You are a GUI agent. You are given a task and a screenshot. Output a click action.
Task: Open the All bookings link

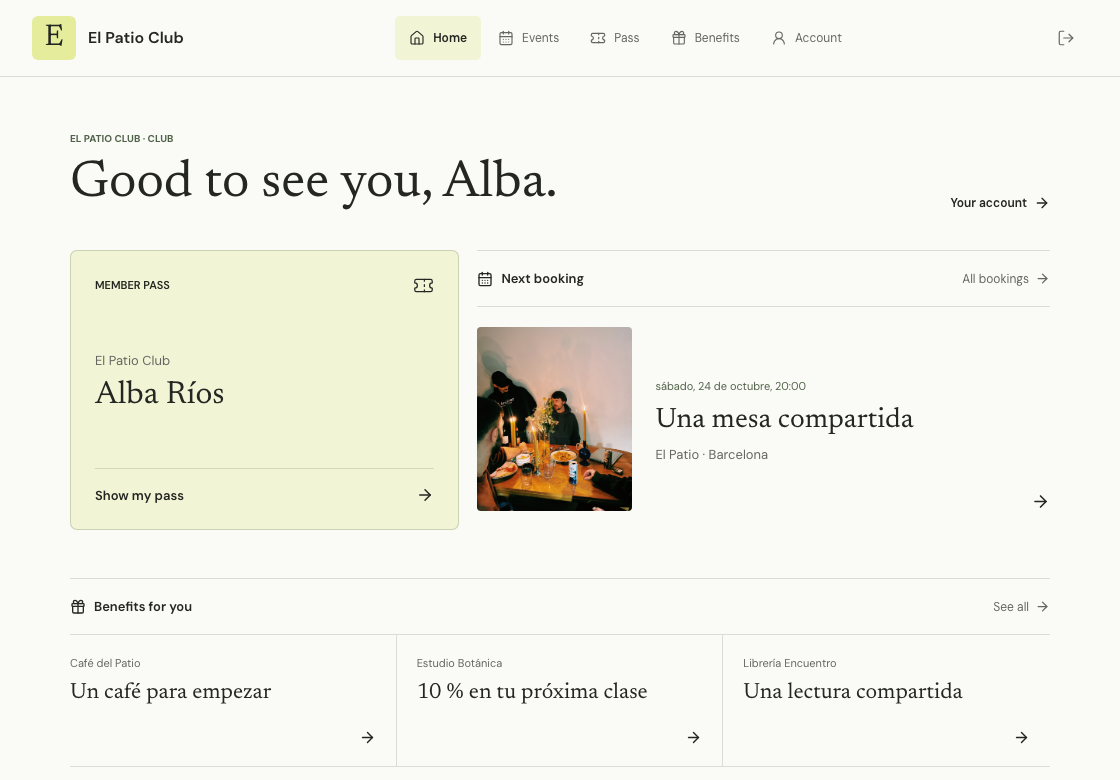click(x=1005, y=279)
